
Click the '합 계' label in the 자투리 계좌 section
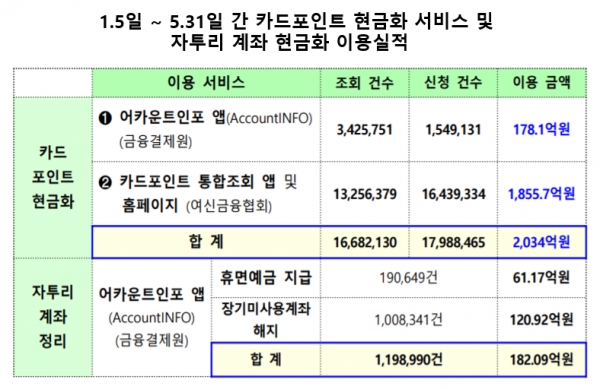[266, 359]
